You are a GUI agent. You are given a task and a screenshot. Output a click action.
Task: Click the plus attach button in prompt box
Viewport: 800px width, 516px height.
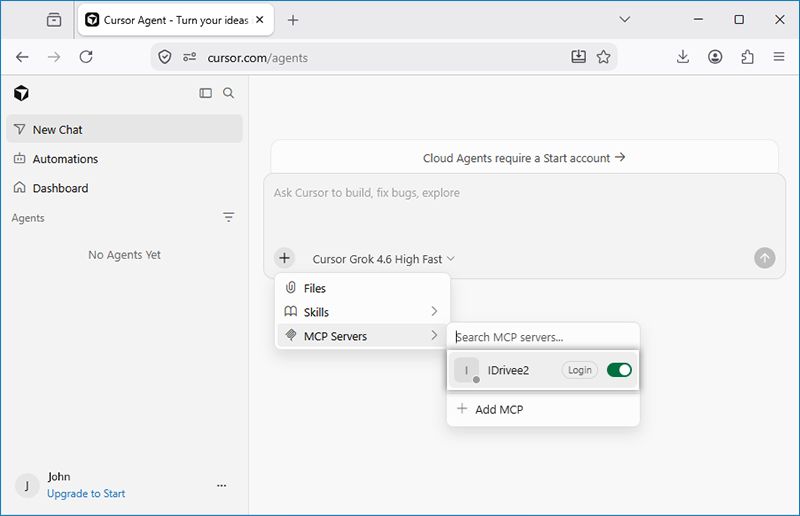tap(285, 258)
